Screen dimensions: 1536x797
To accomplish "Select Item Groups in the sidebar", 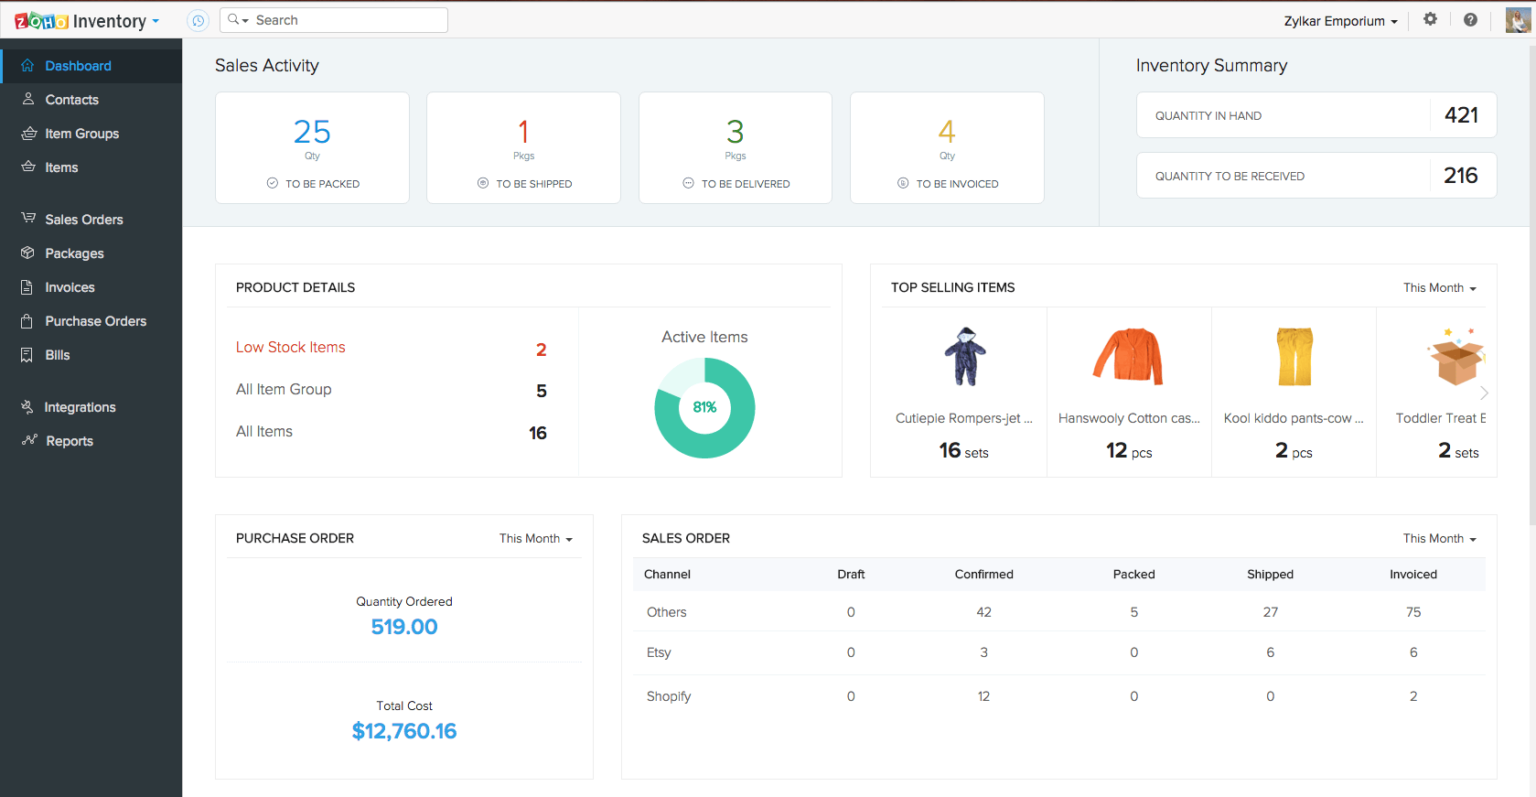I will [80, 133].
